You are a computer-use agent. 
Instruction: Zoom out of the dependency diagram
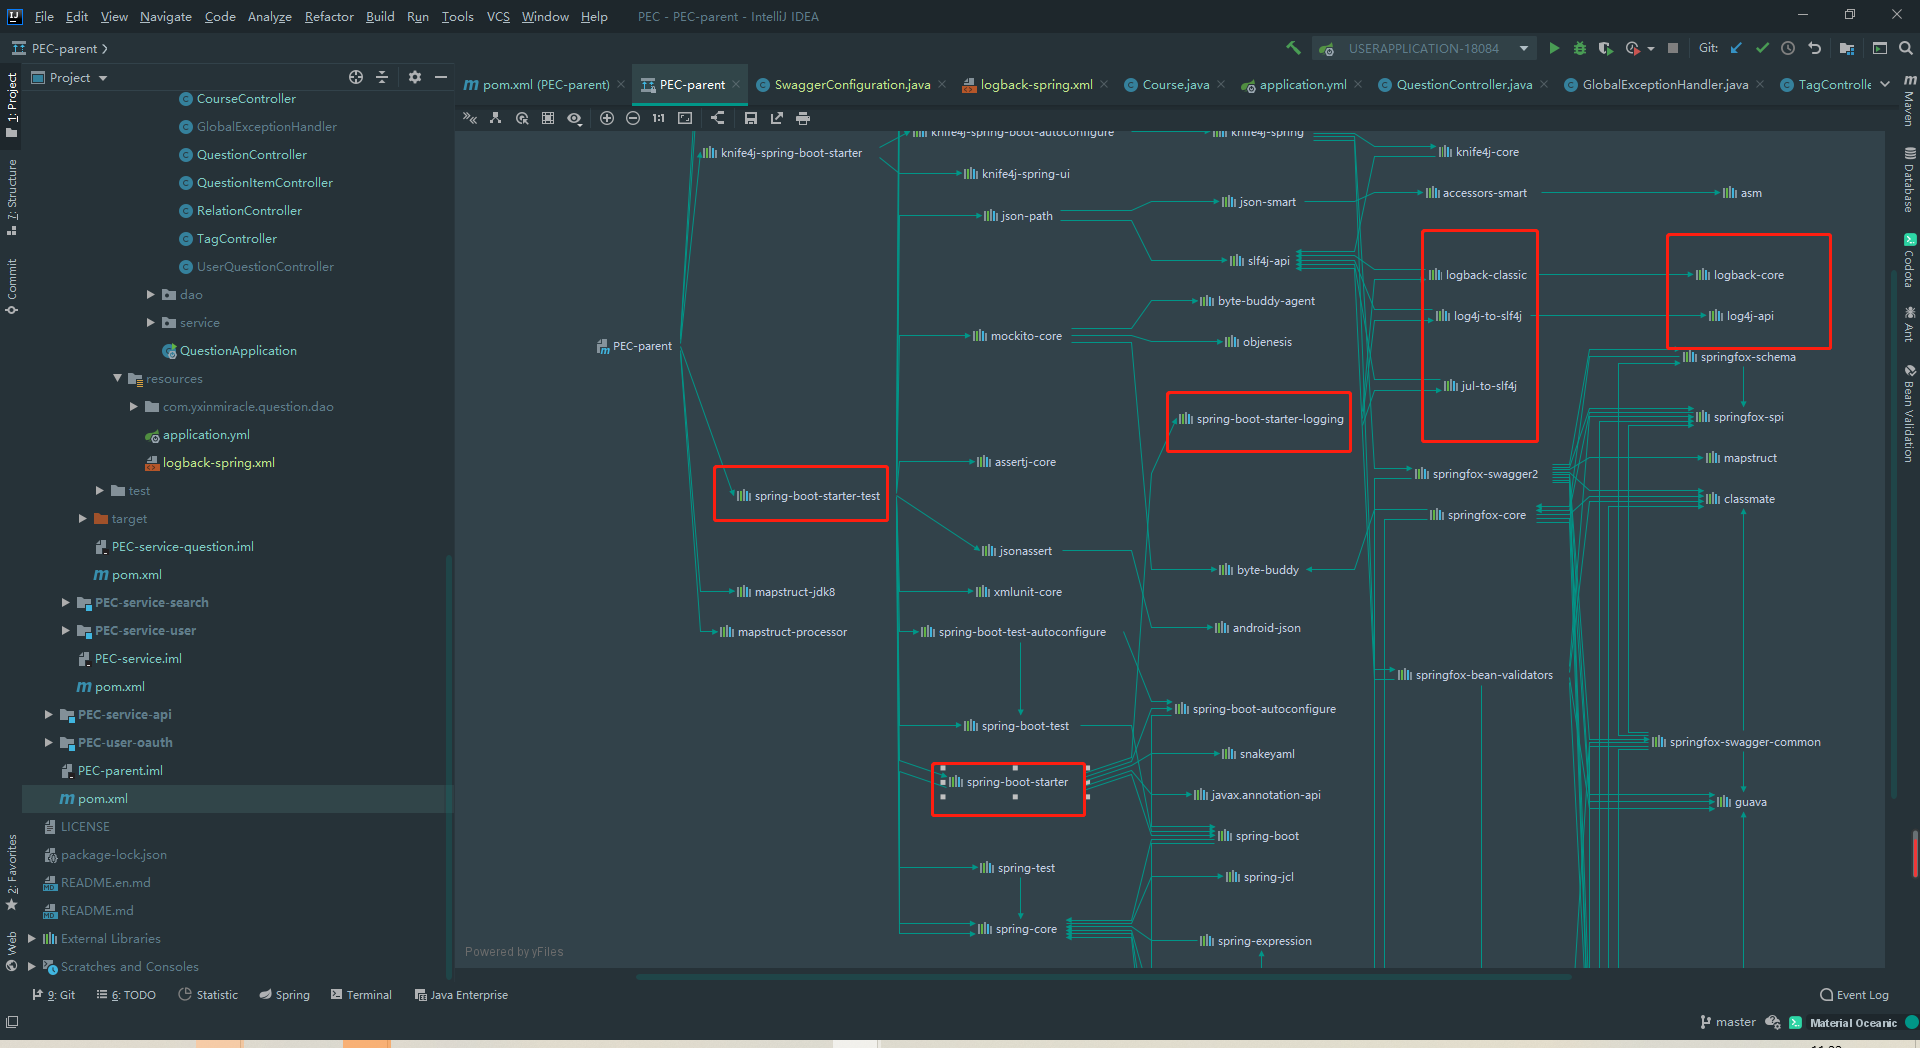tap(633, 118)
